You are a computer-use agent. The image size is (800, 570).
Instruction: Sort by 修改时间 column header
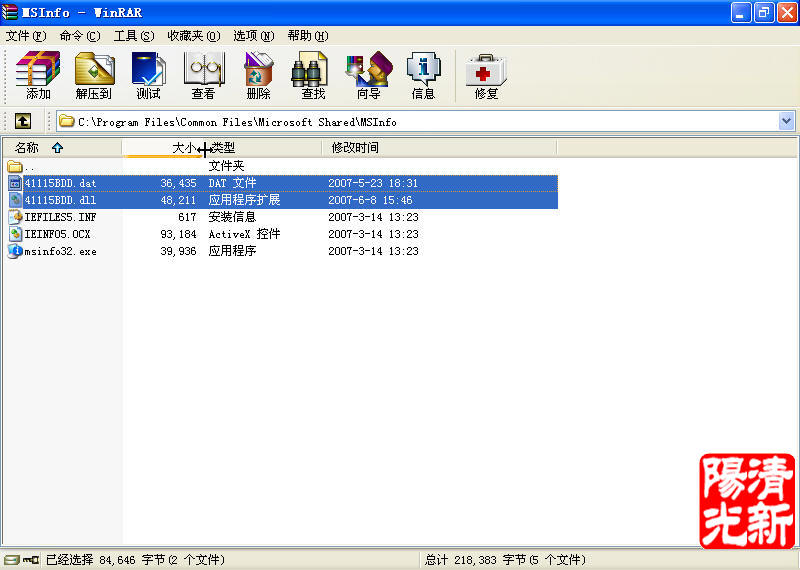[439, 148]
